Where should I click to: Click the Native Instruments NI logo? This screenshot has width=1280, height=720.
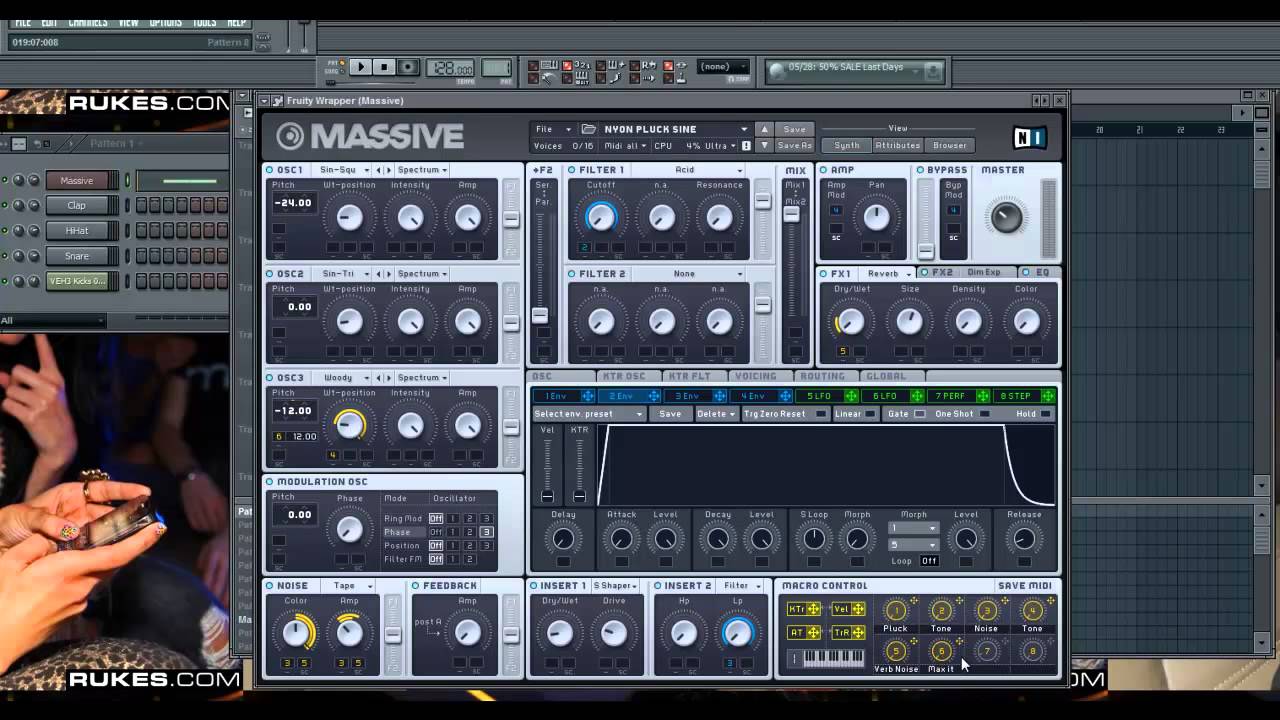click(x=1029, y=138)
